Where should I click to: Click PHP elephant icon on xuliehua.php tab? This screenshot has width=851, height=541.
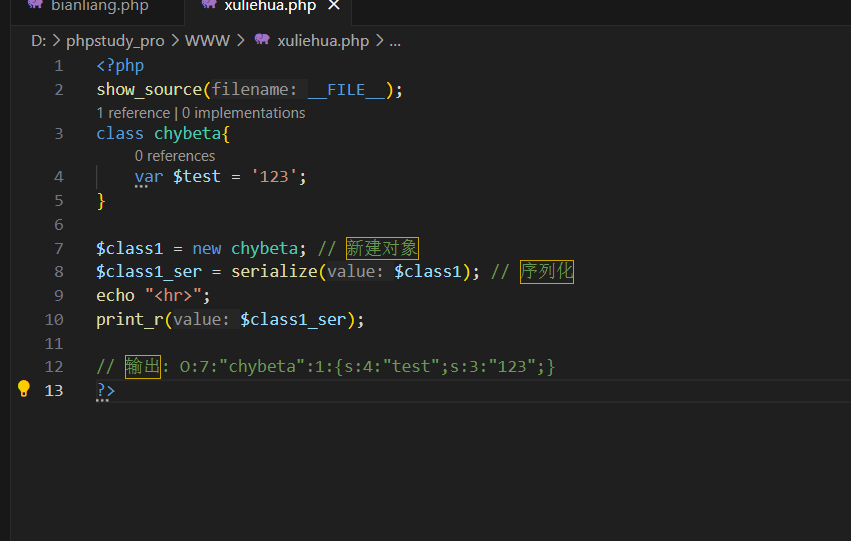208,5
